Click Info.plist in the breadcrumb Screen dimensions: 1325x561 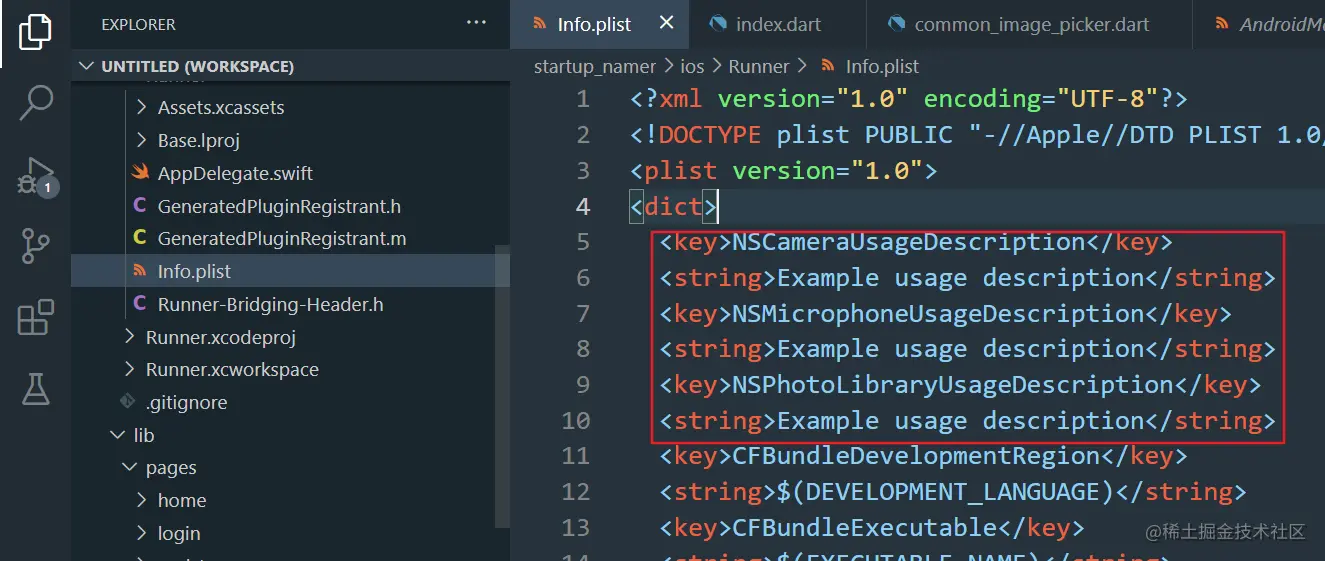coord(882,67)
